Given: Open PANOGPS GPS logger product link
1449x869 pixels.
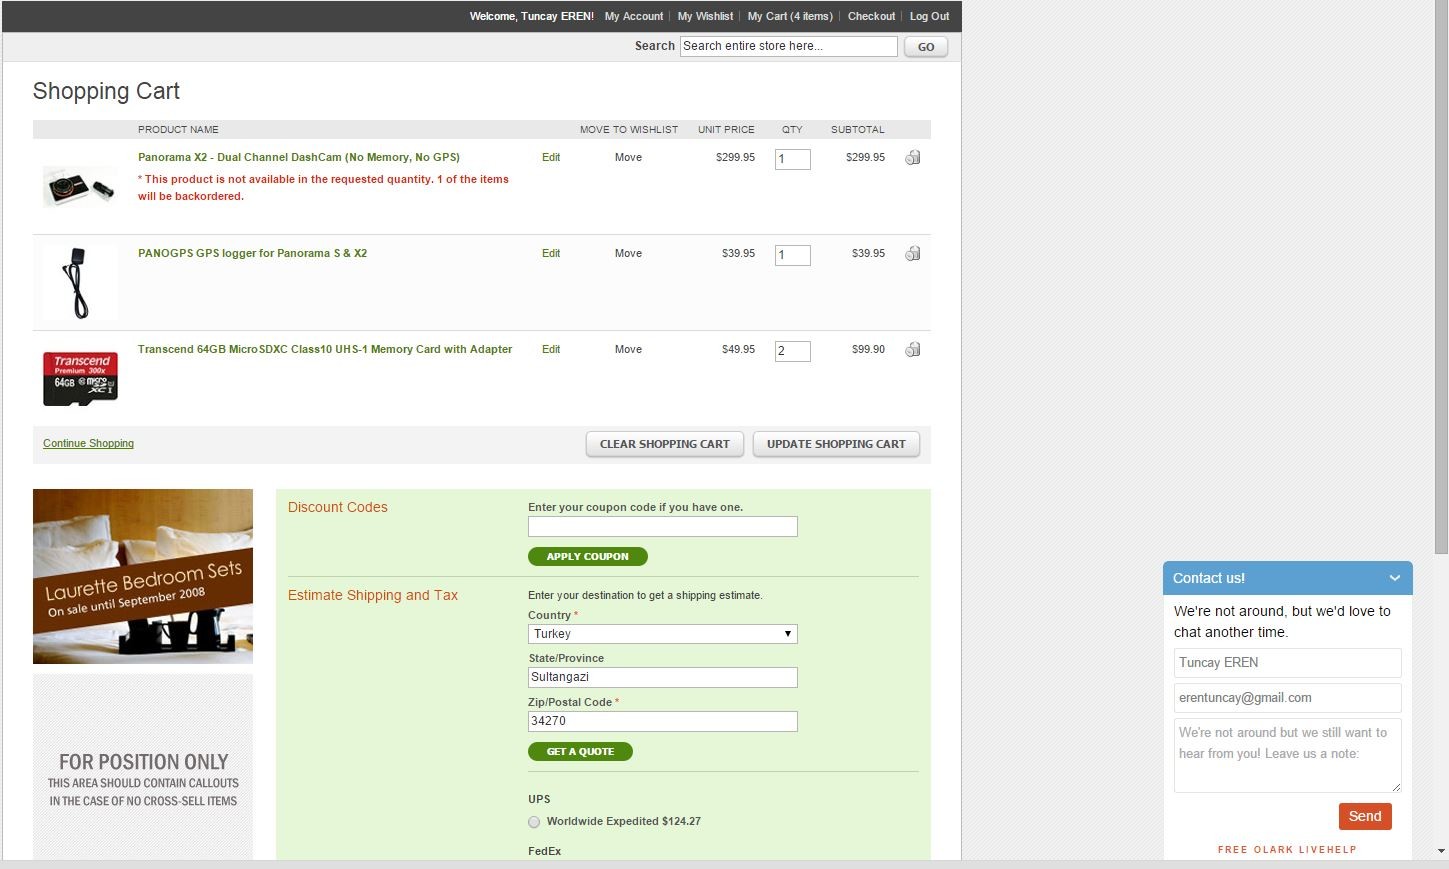Looking at the screenshot, I should coord(252,253).
